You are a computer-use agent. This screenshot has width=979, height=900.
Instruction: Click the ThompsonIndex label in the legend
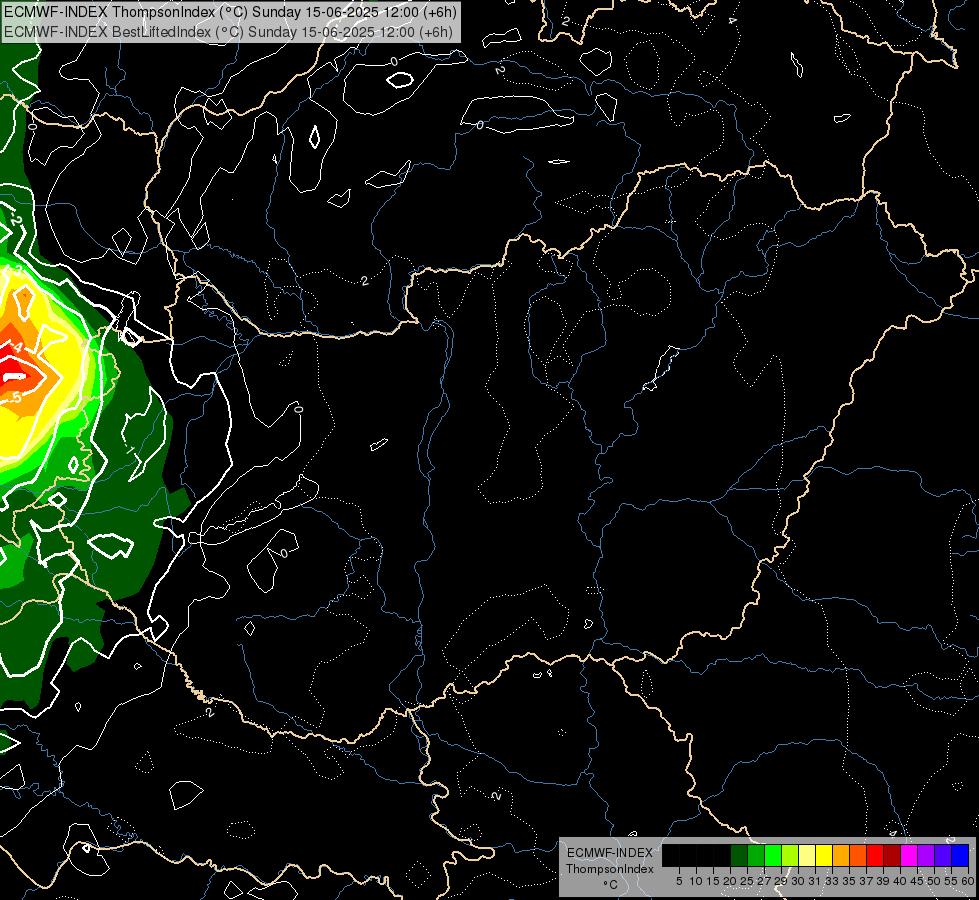609,869
